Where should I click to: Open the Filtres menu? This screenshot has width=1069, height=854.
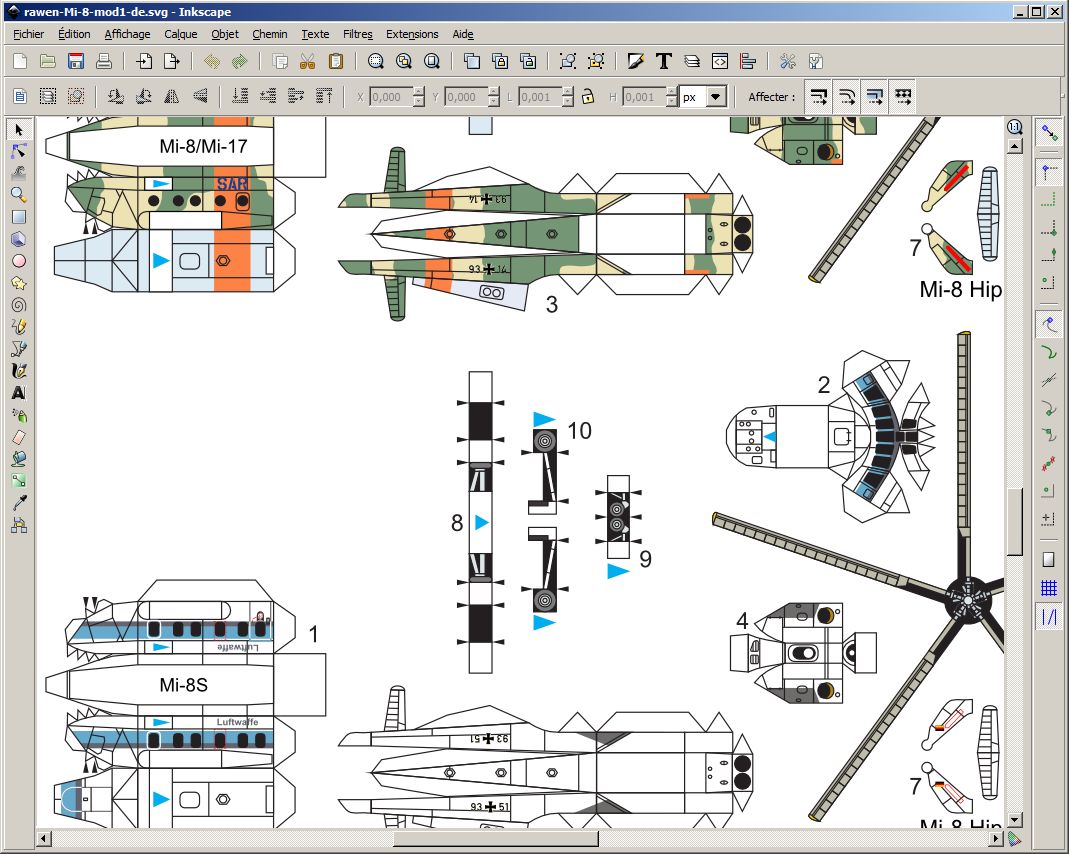click(x=357, y=34)
